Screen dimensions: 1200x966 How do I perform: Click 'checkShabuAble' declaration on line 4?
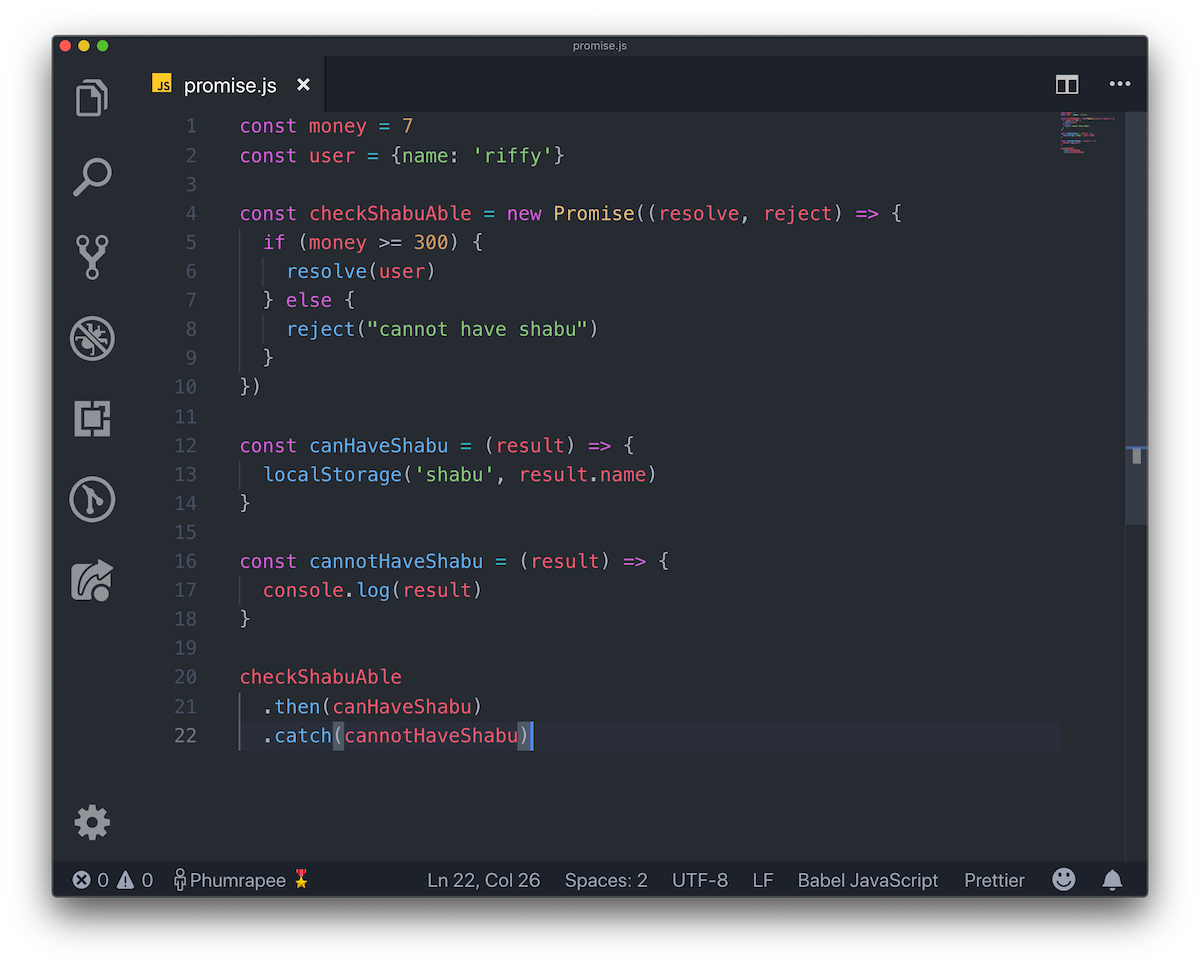(390, 213)
